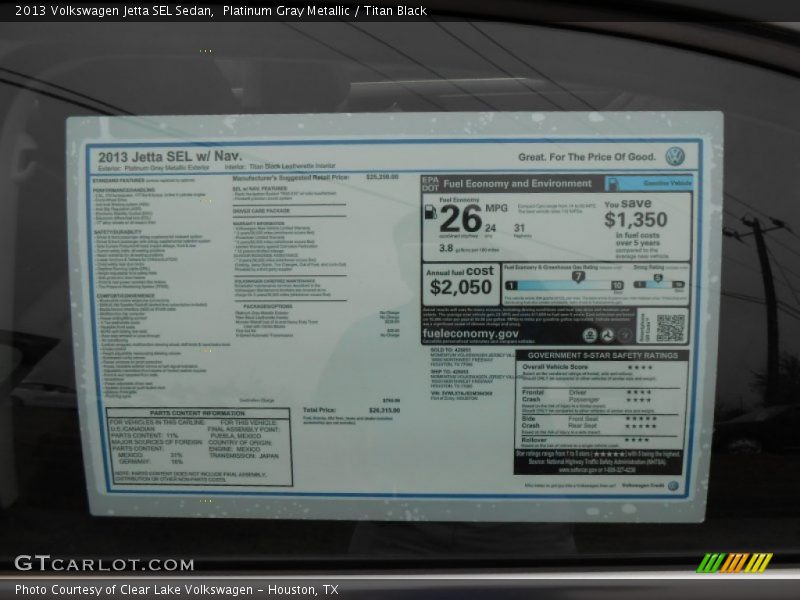Click 'TRANSMISSION: JAPAN' in parts content
The height and width of the screenshot is (600, 800).
pyautogui.click(x=244, y=456)
